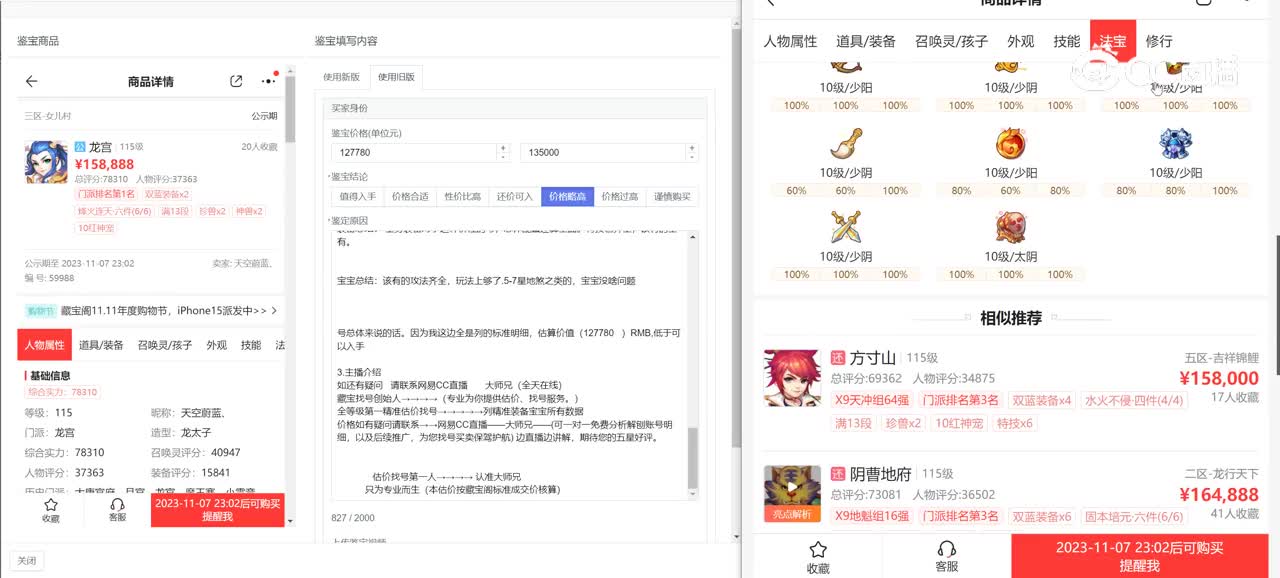The height and width of the screenshot is (578, 1280).
Task: Open 人物属性 tab in right panel
Action: click(790, 41)
